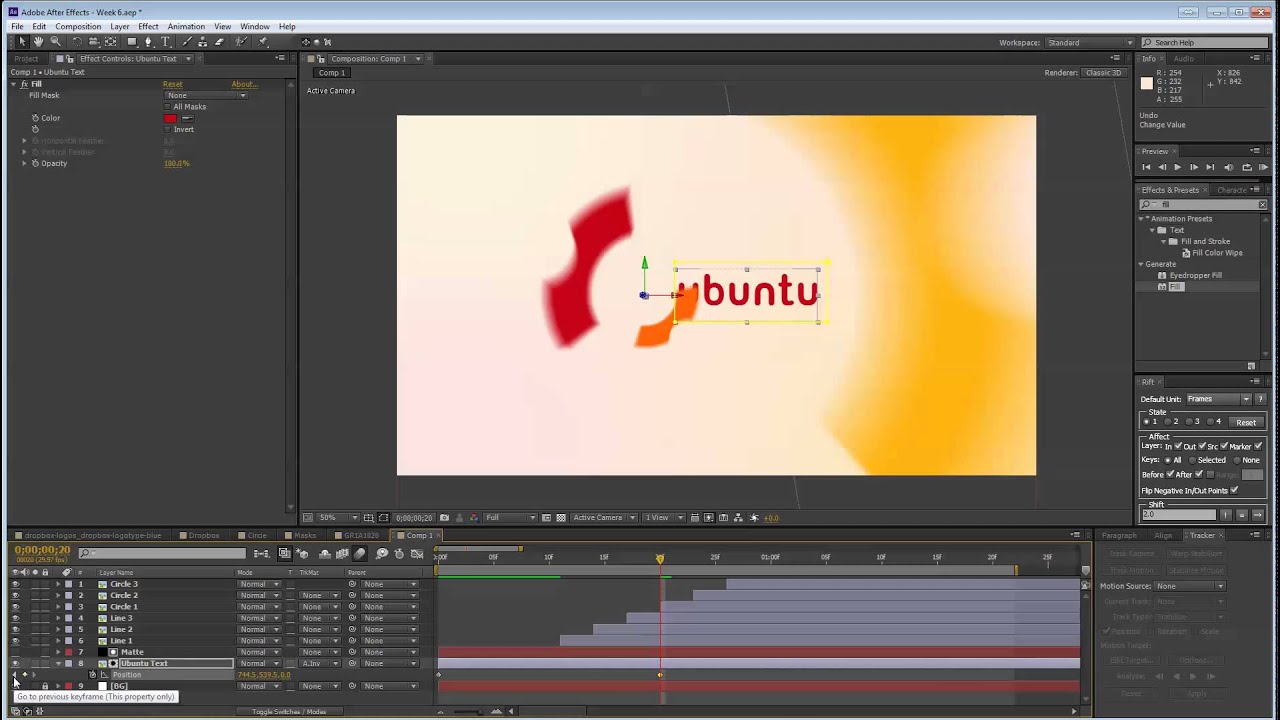Select the Puppet Pin tool
The height and width of the screenshot is (720, 1280).
click(262, 42)
